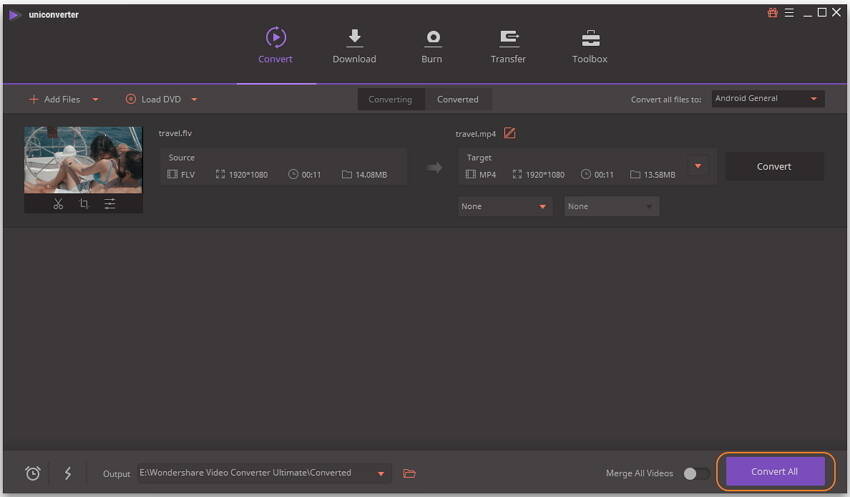This screenshot has height=497, width=850.
Task: Open the first None dropdown
Action: click(x=505, y=206)
